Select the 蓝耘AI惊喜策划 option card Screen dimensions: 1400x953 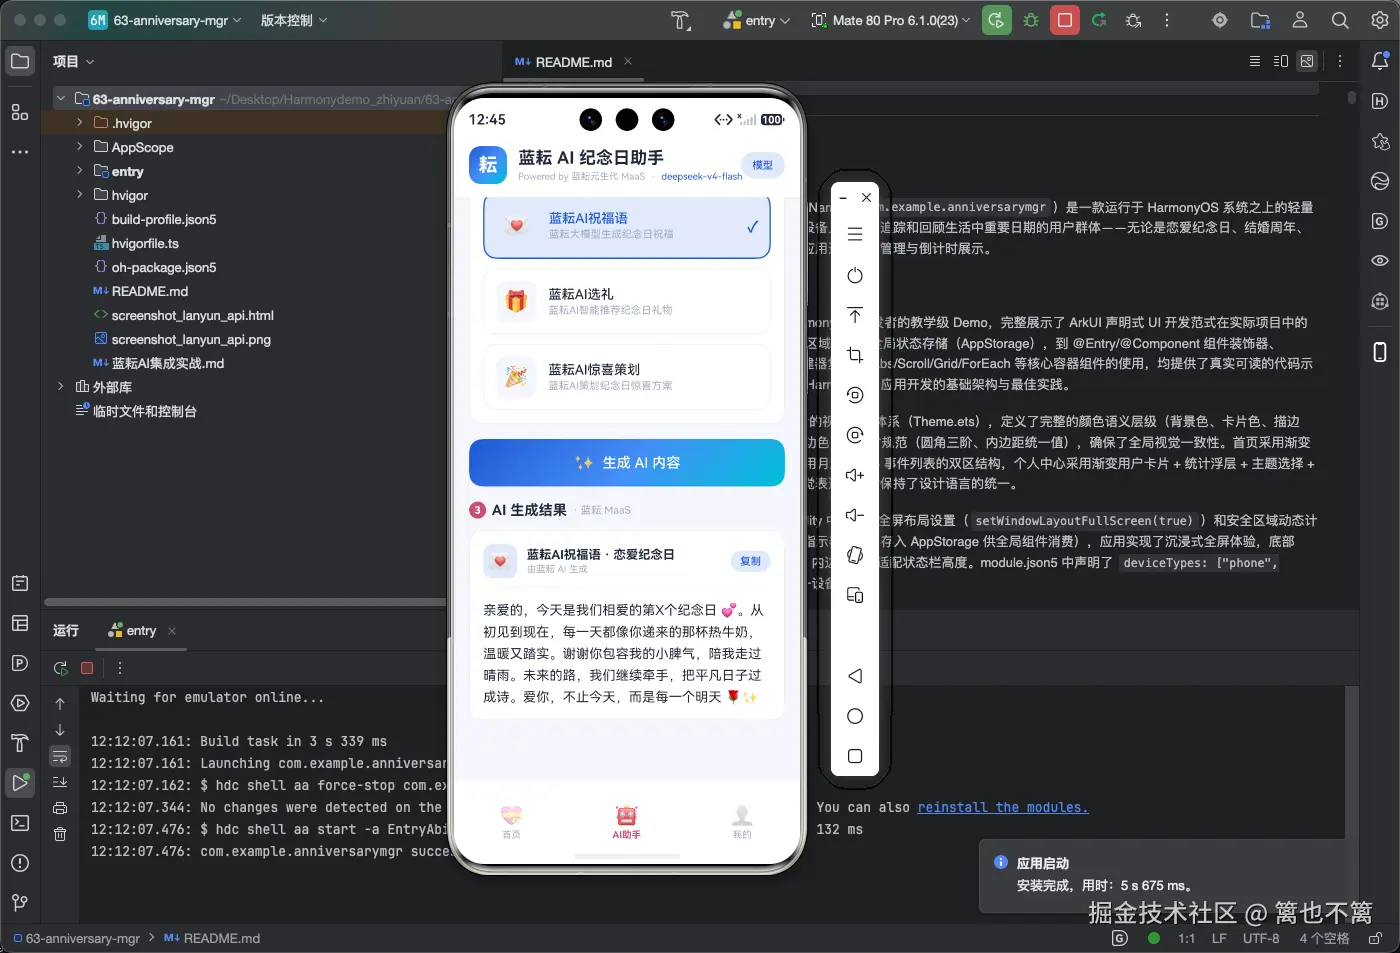pos(627,377)
